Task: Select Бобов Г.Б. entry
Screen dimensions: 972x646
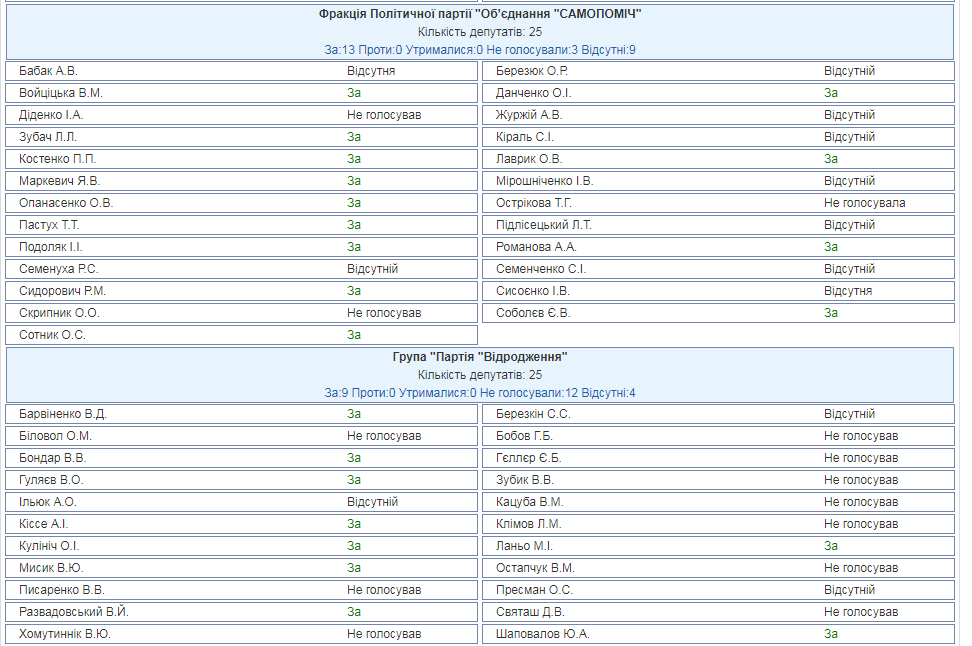Action: pyautogui.click(x=524, y=436)
